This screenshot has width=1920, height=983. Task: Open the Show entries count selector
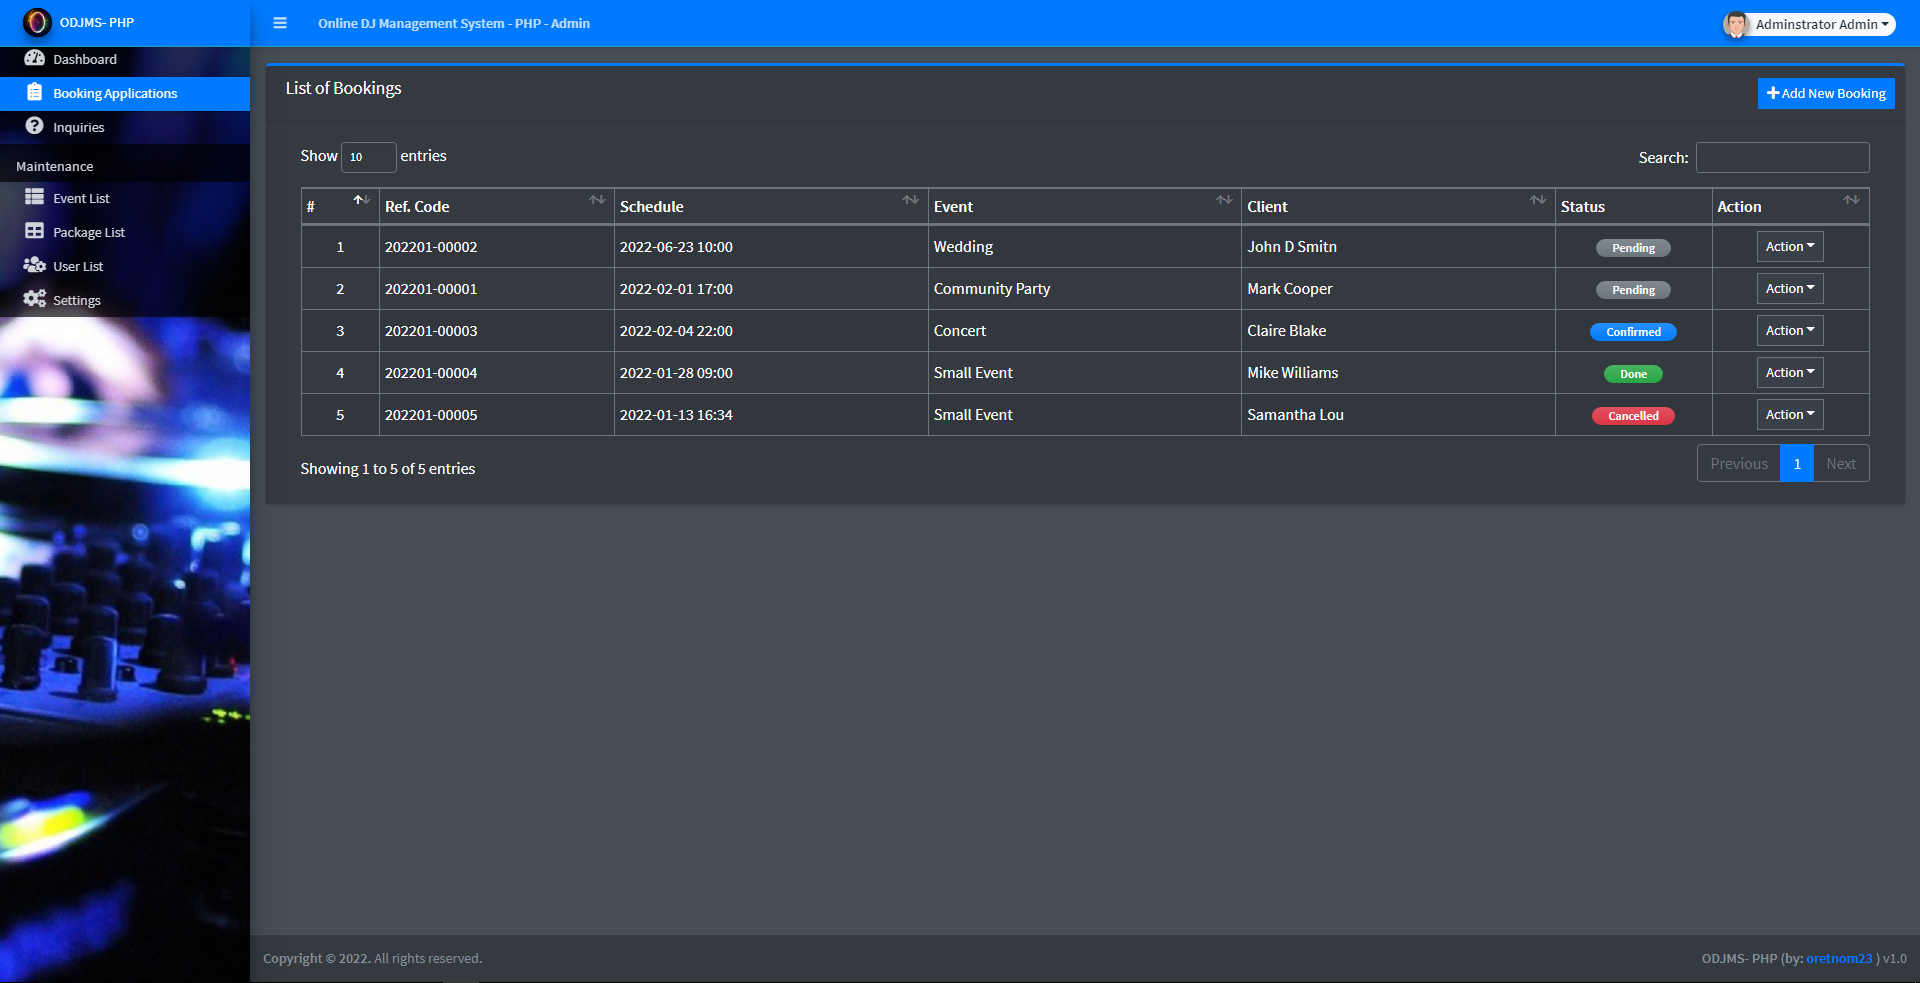click(369, 157)
